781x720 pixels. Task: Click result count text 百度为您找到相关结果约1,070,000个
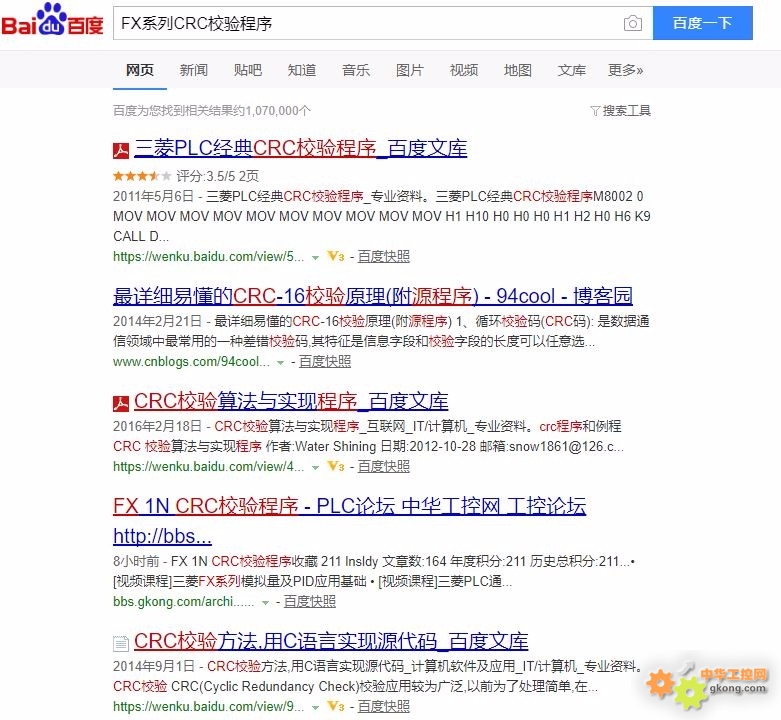(x=212, y=111)
